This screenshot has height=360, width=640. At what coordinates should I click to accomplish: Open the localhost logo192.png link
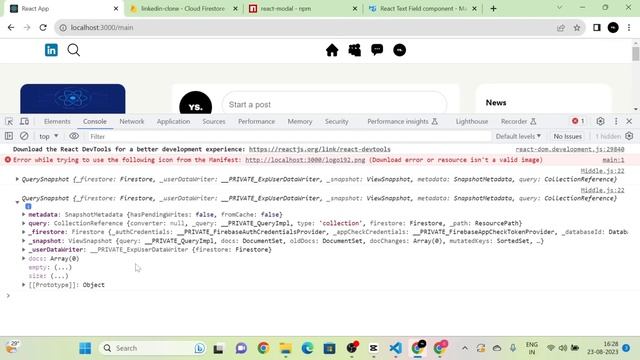(x=305, y=160)
